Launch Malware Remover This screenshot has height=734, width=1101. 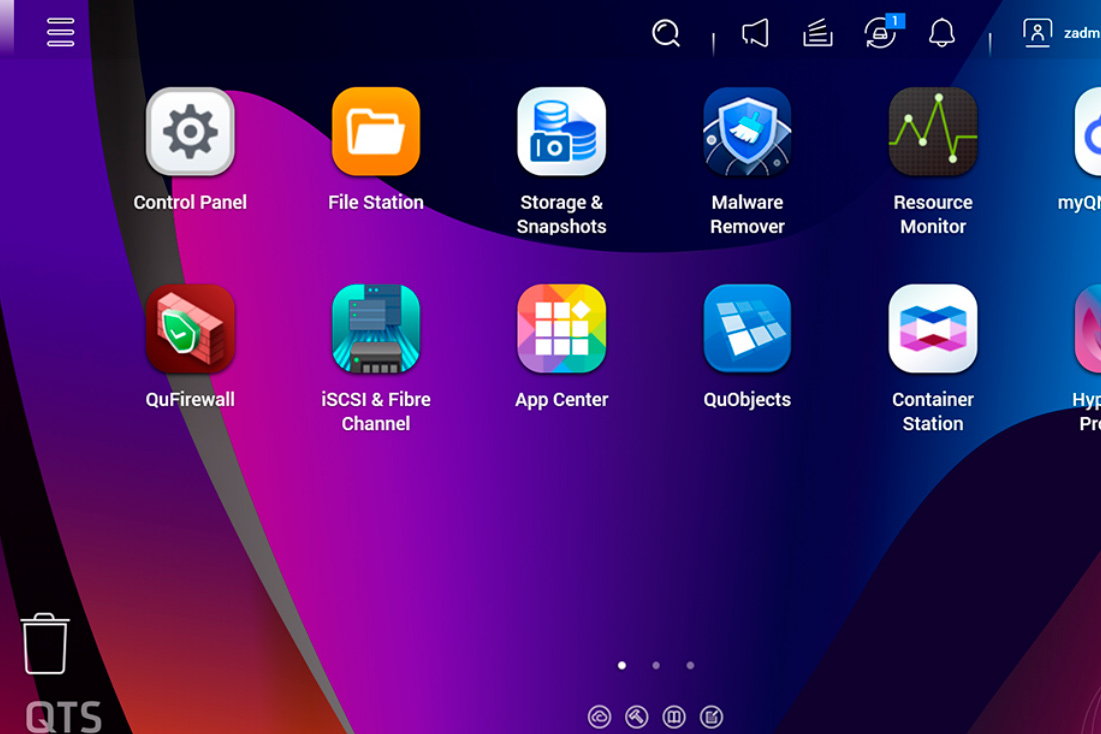(747, 131)
